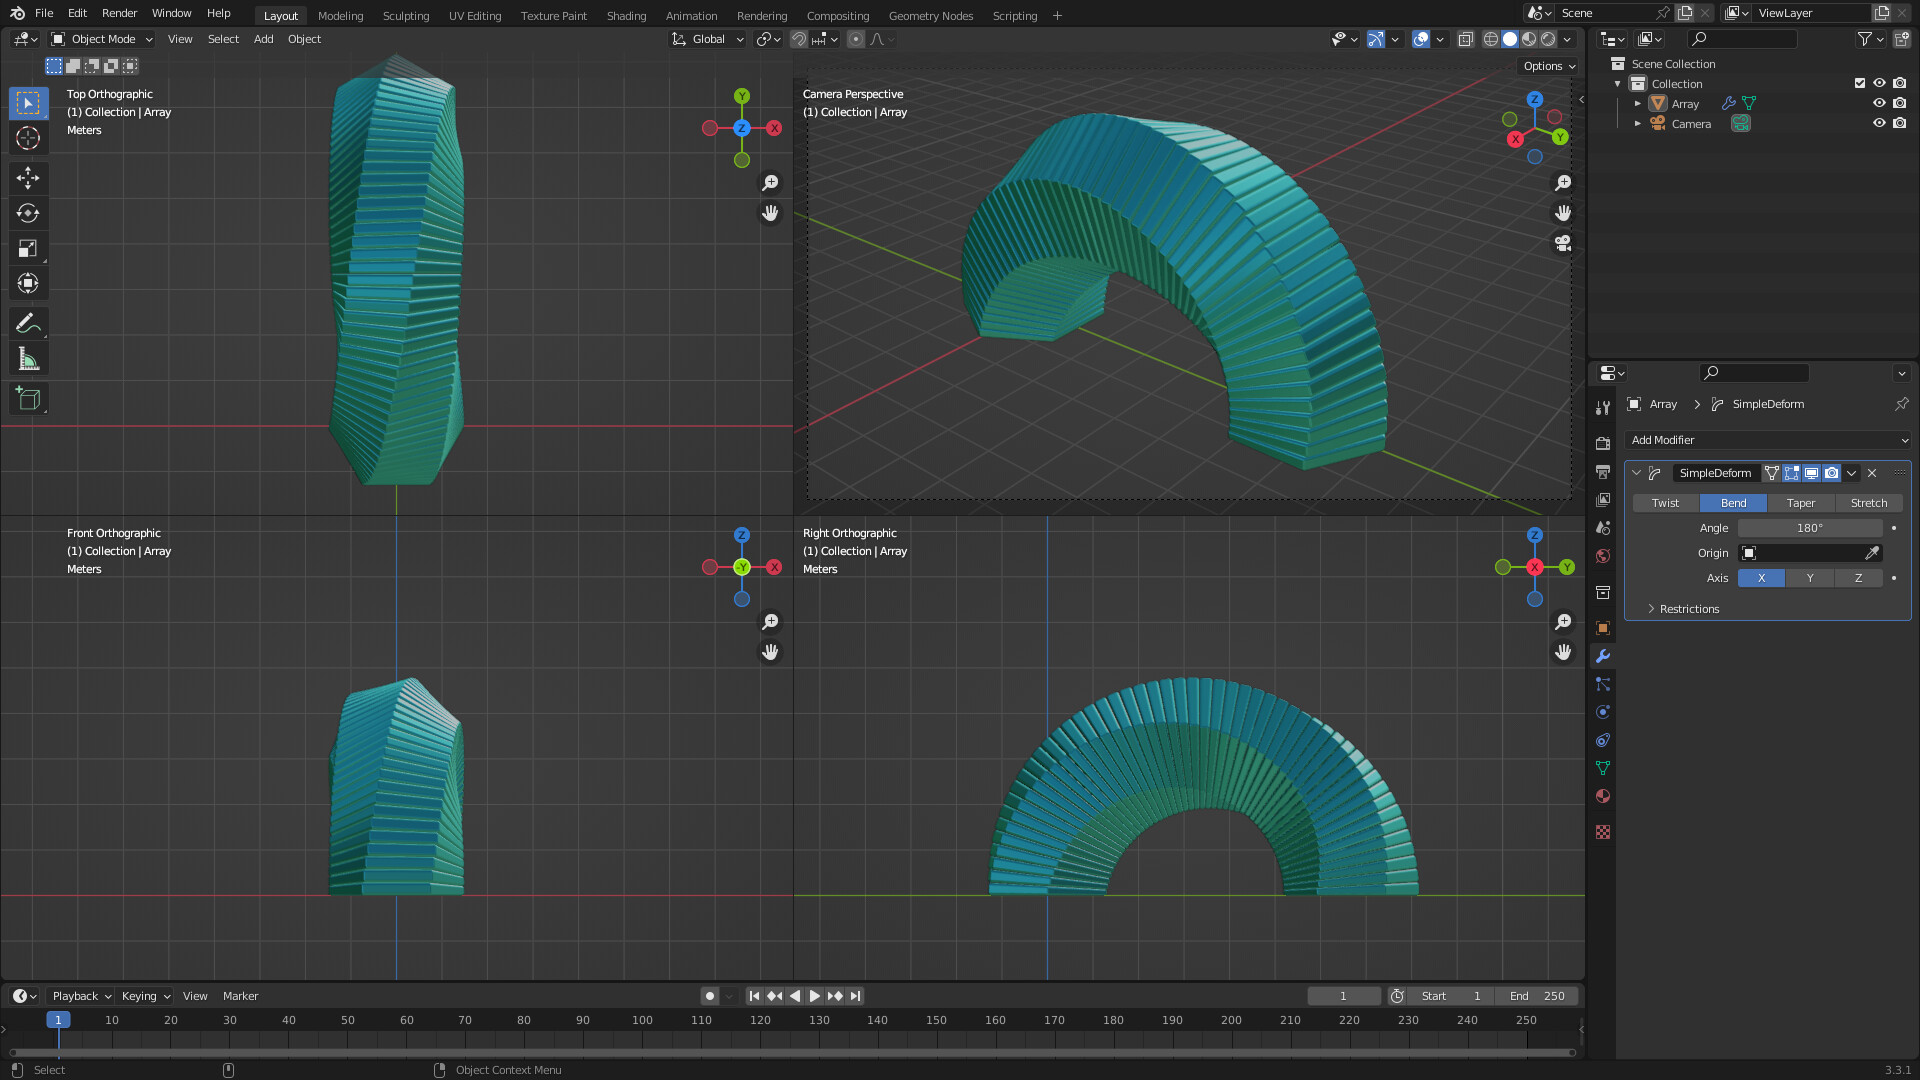Toggle camera view icon in perspective viewport

(x=1563, y=243)
